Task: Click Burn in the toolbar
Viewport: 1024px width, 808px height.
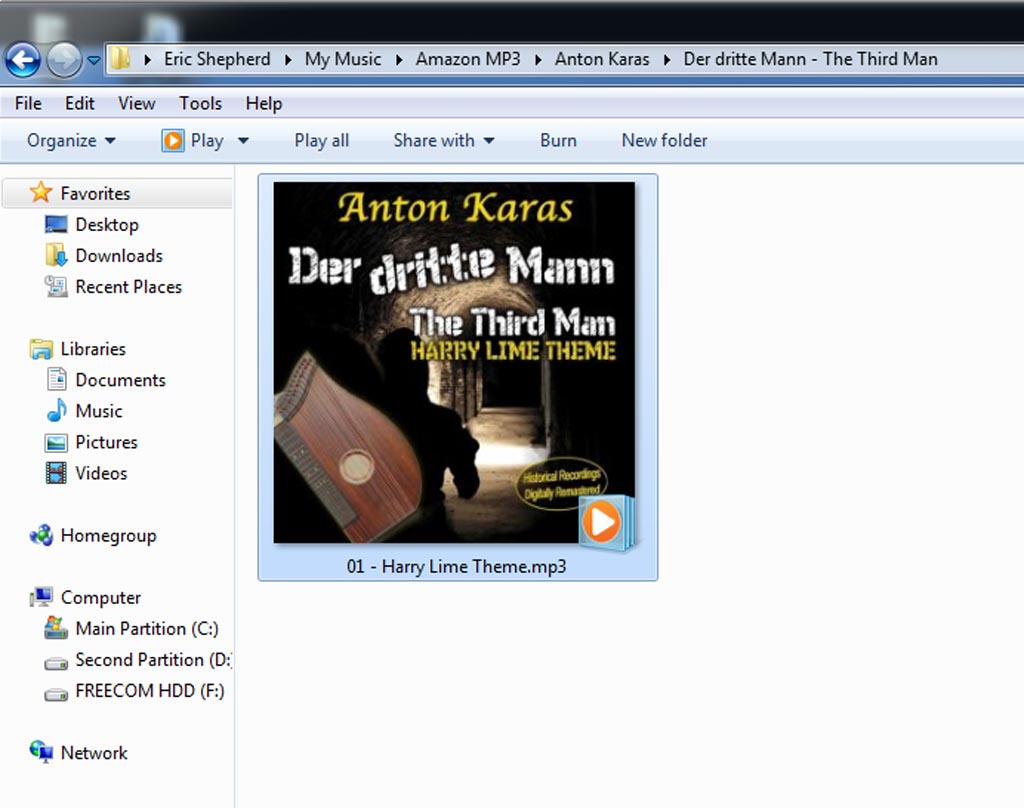Action: (558, 140)
